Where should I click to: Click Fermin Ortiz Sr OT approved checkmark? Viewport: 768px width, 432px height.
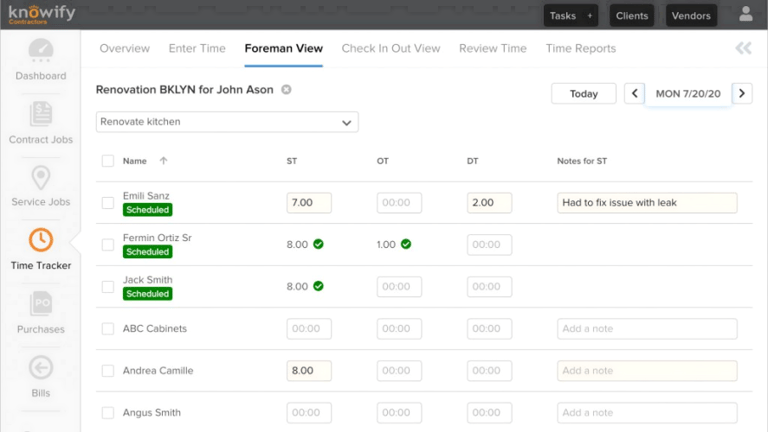click(406, 244)
